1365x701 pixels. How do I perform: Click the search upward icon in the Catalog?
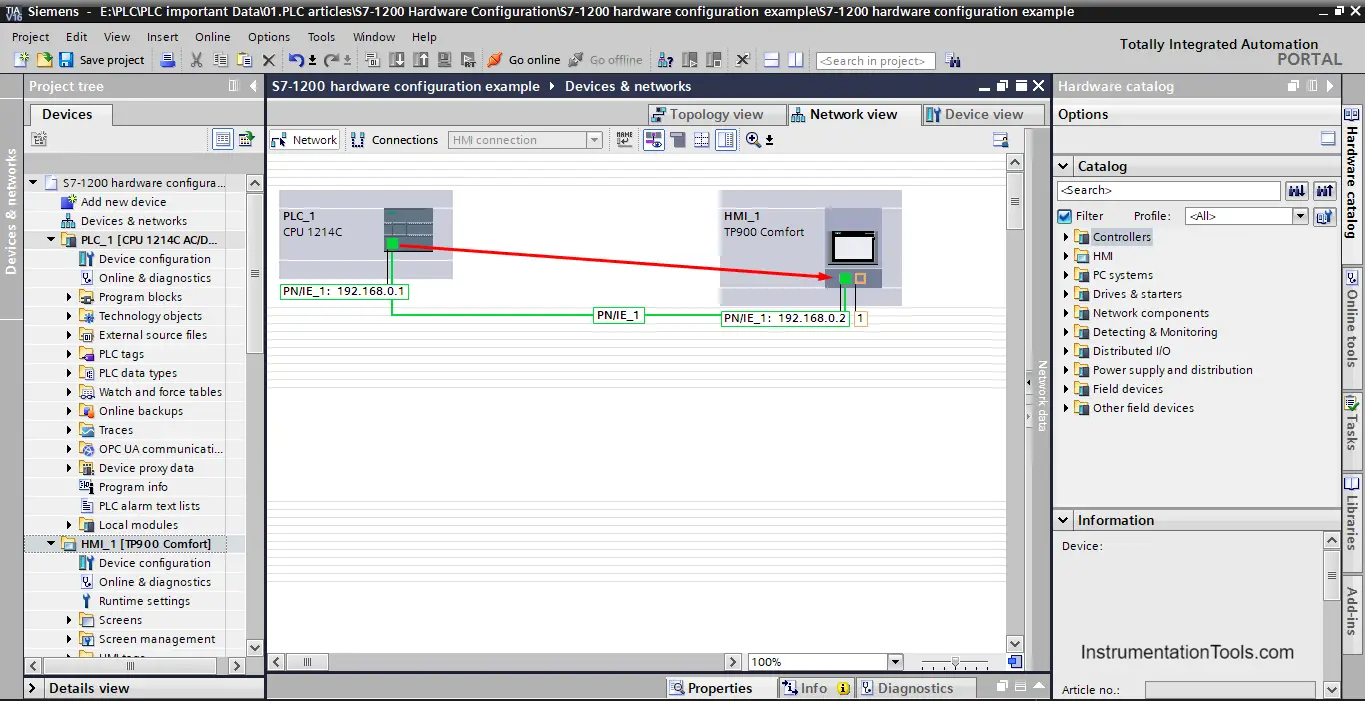pyautogui.click(x=1325, y=190)
